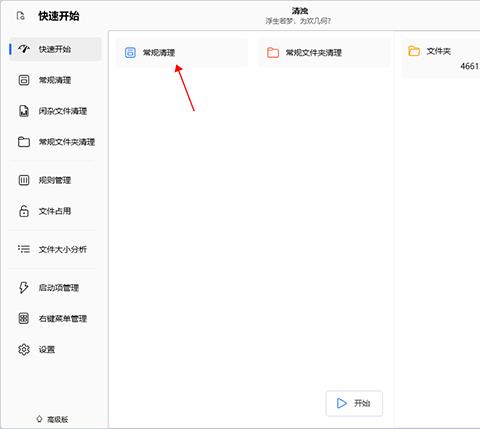The height and width of the screenshot is (429, 480).
Task: Go to 规则管理 menu entry
Action: [55, 180]
